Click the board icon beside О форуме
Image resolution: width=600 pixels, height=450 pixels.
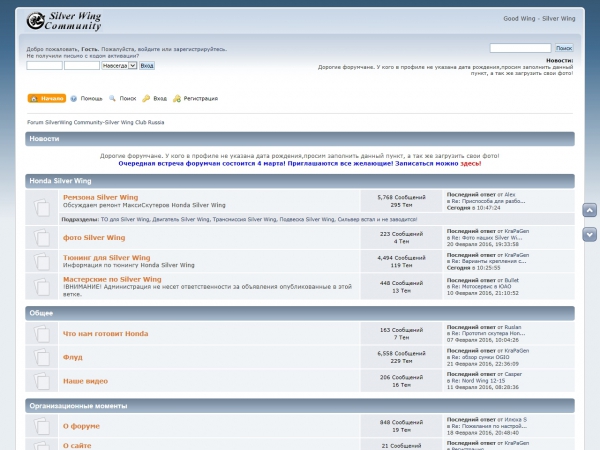[x=42, y=426]
